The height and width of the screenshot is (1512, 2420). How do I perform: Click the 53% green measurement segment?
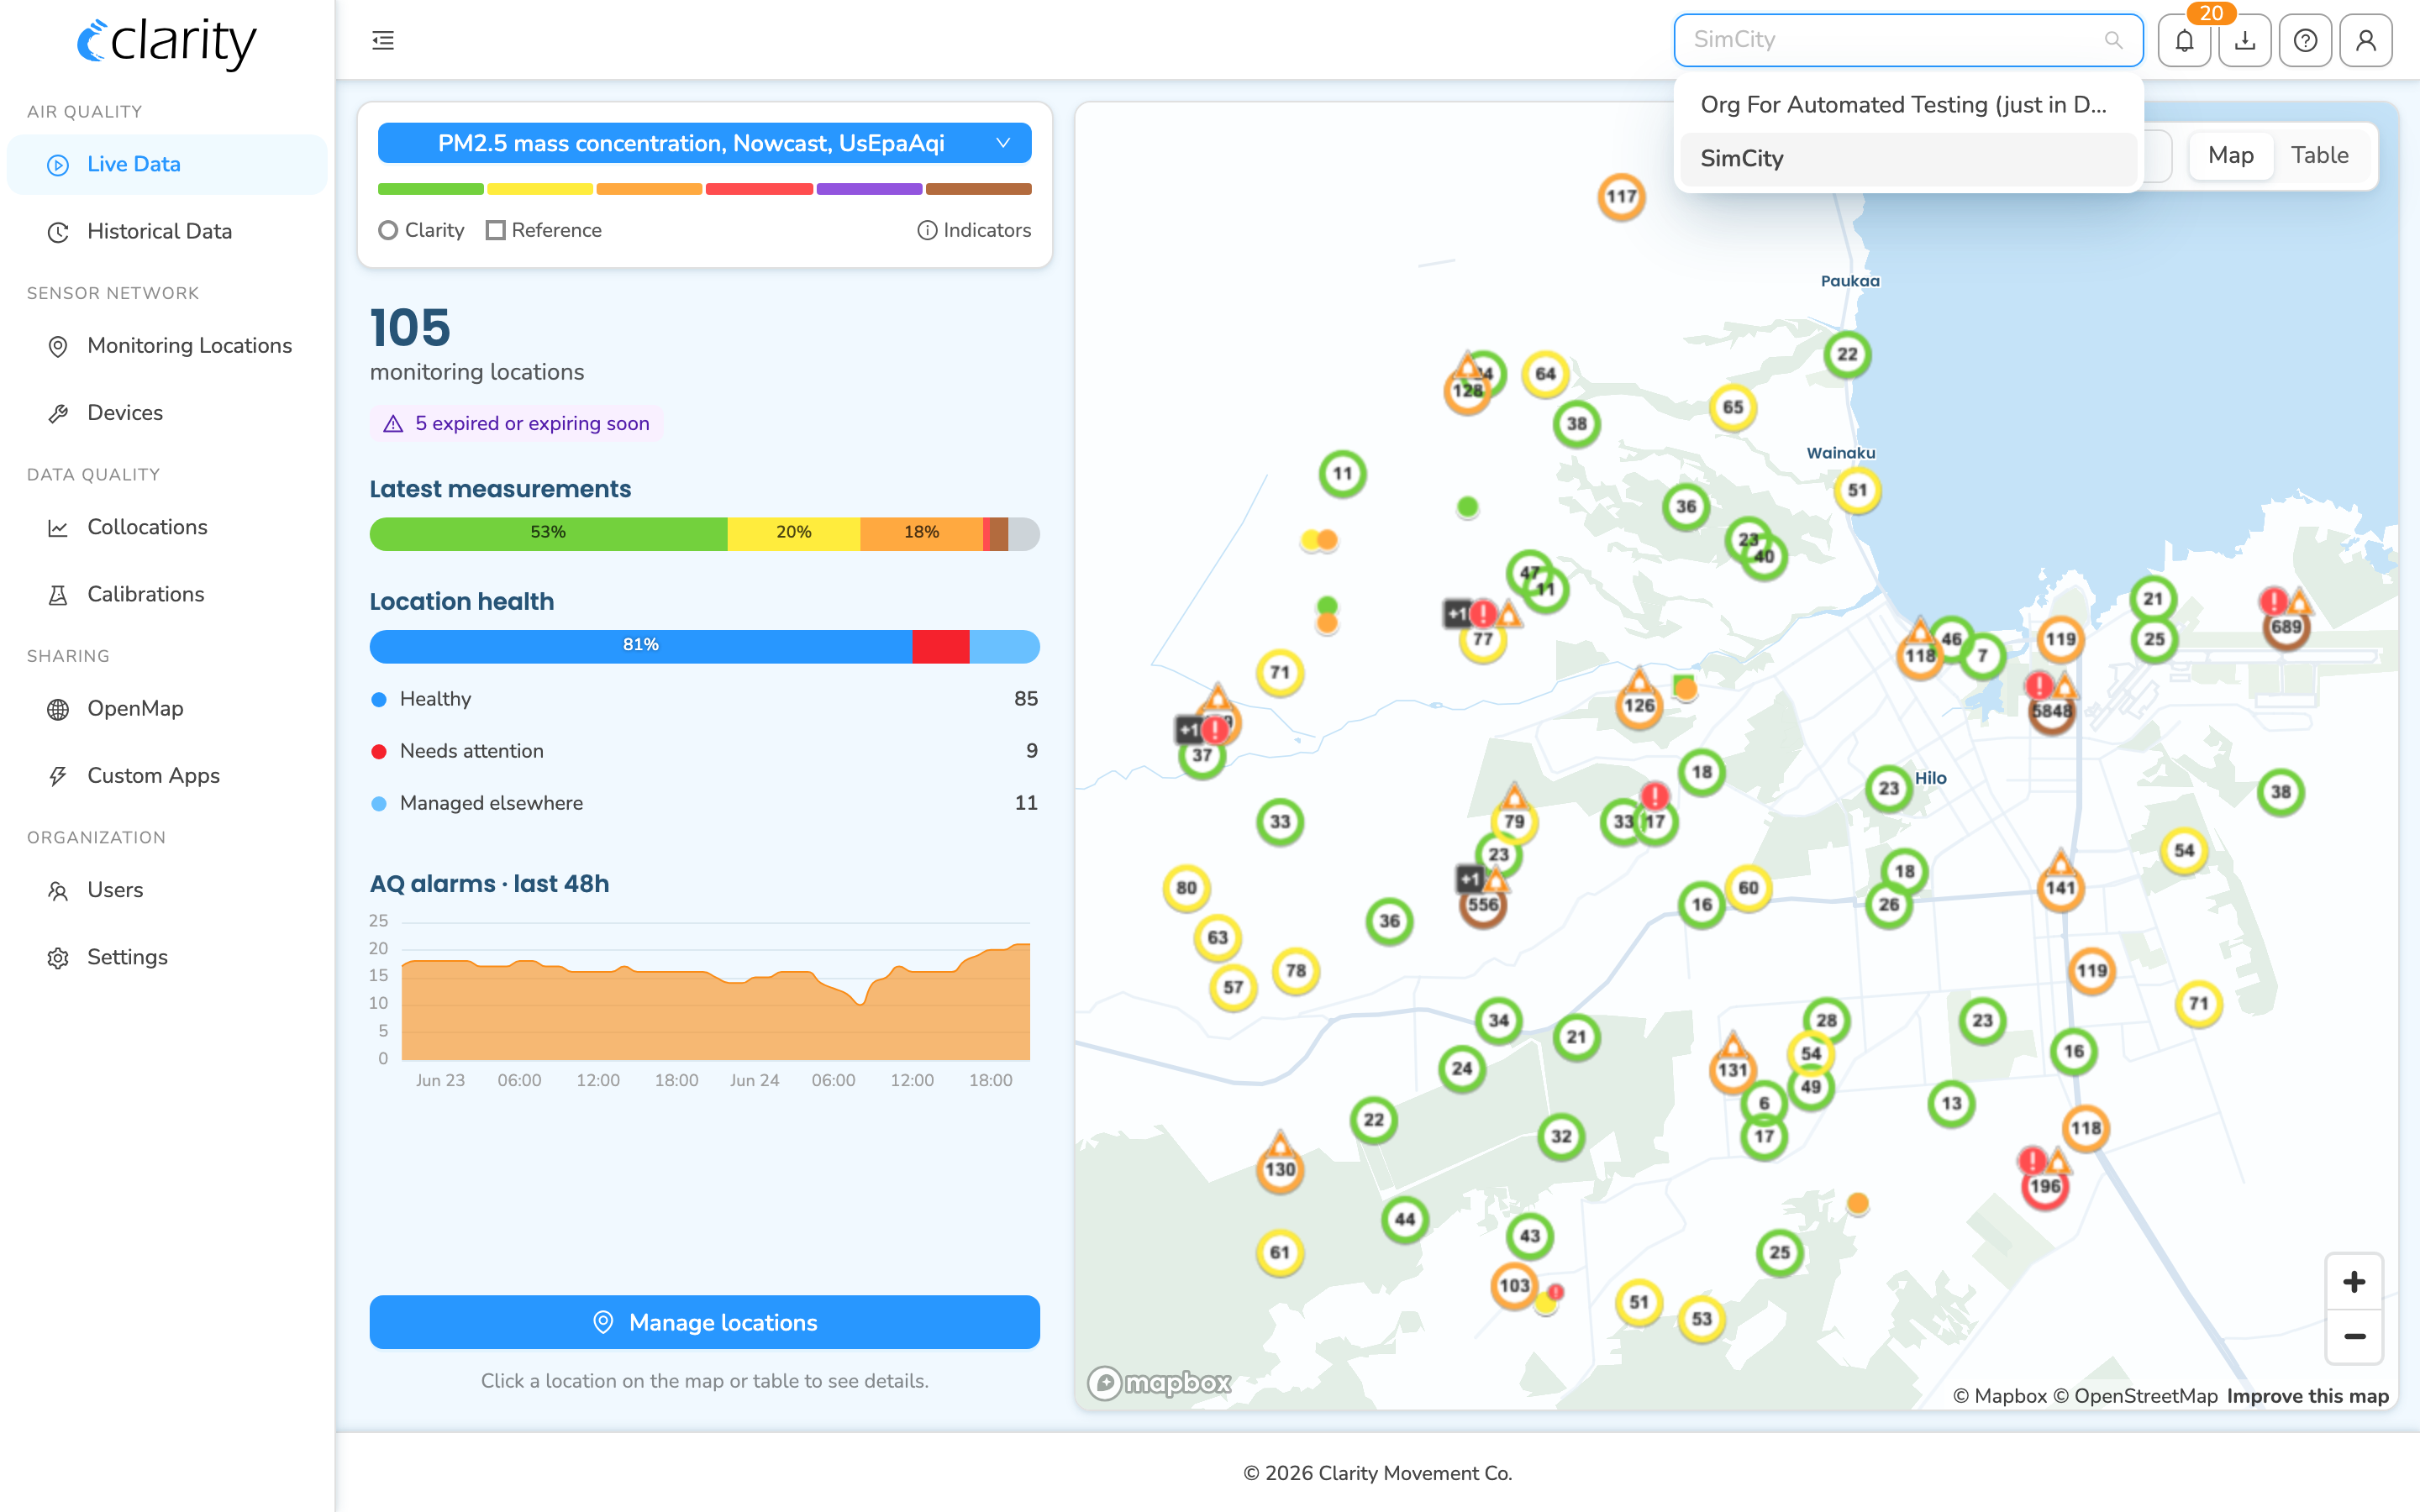pyautogui.click(x=548, y=534)
